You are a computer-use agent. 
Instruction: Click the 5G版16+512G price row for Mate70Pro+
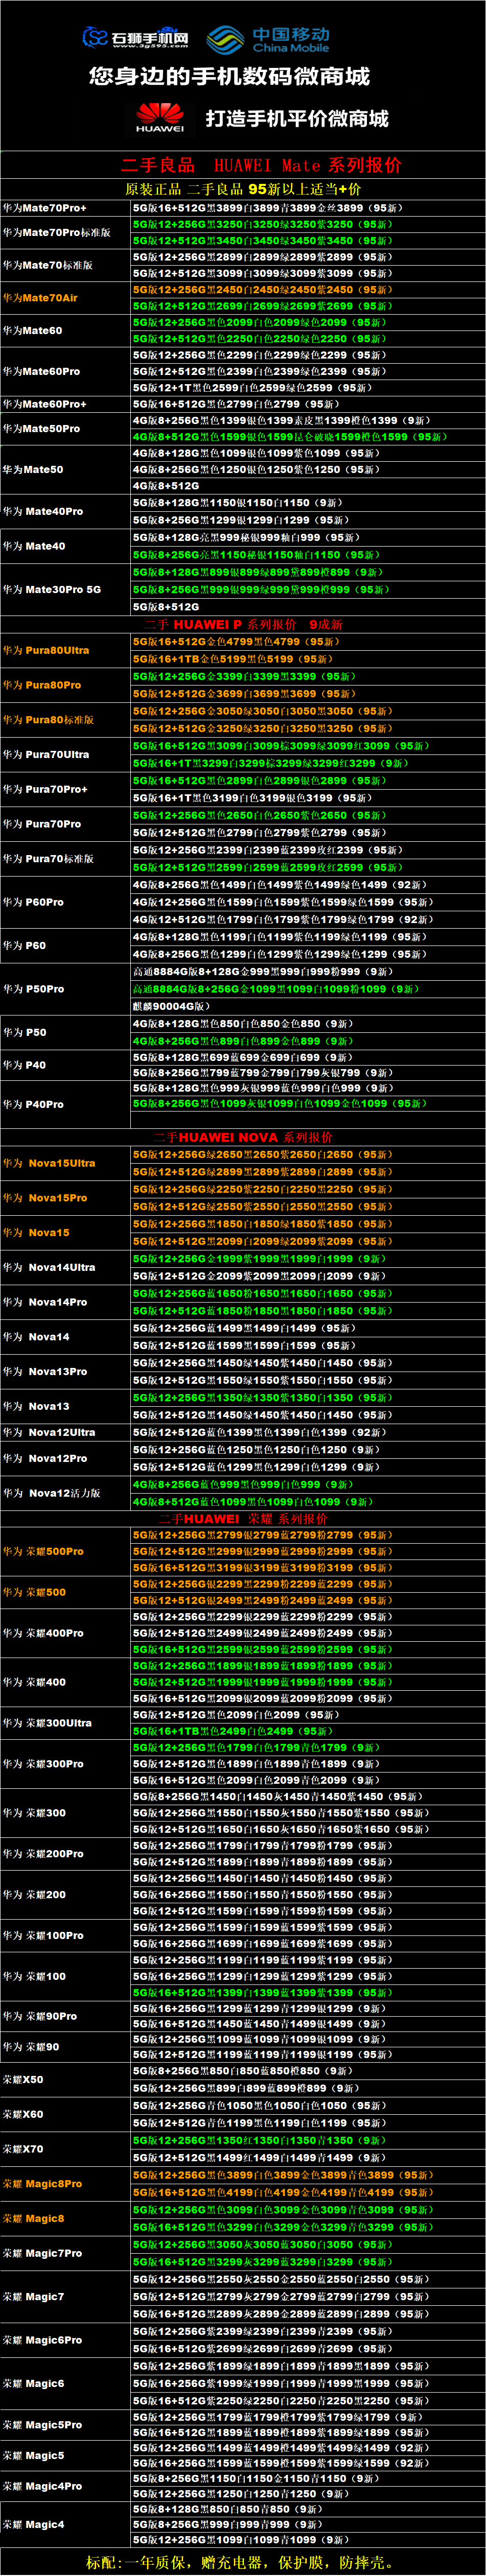coord(308,208)
